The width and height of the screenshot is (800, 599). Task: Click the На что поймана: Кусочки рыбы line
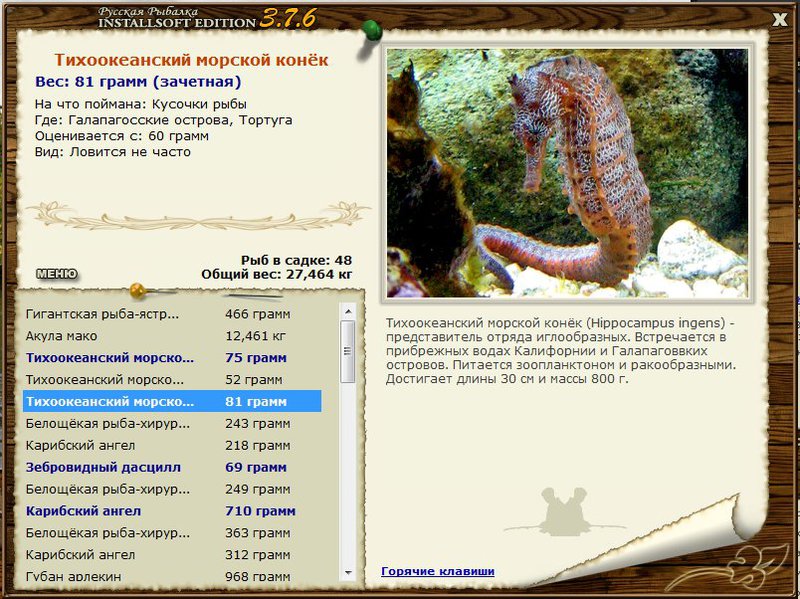(141, 104)
